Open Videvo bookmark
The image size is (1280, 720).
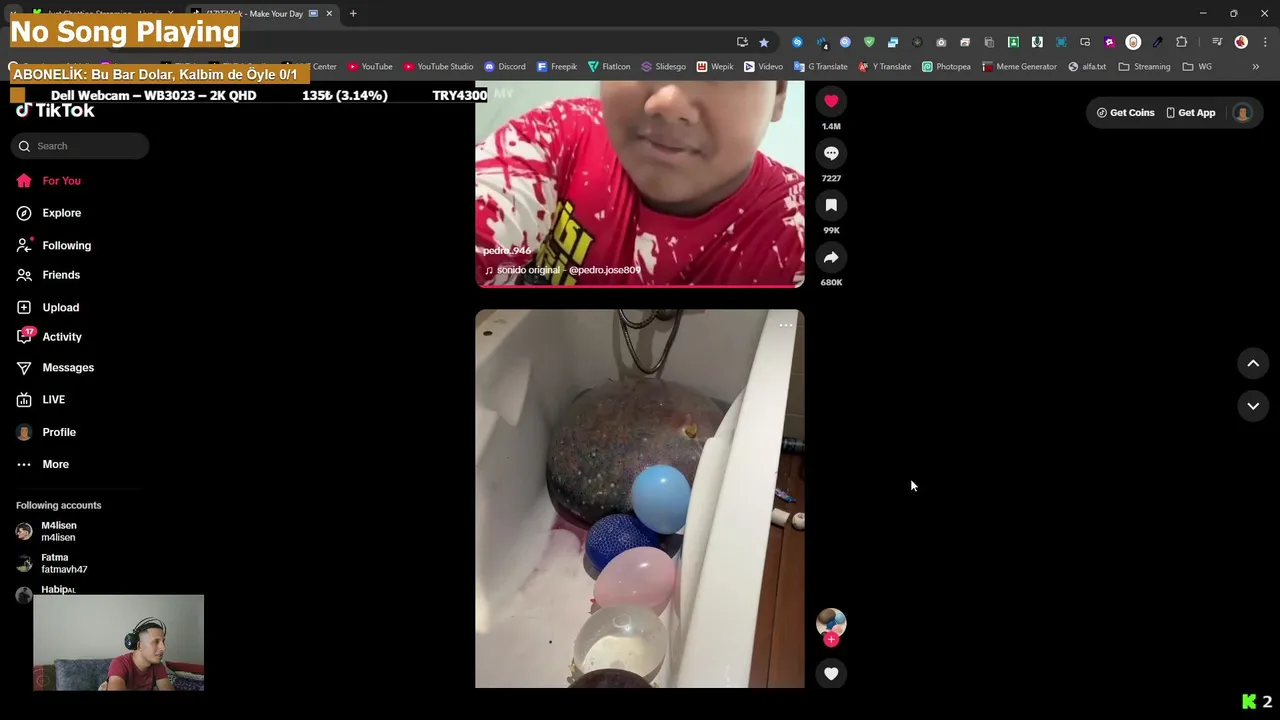(x=764, y=67)
